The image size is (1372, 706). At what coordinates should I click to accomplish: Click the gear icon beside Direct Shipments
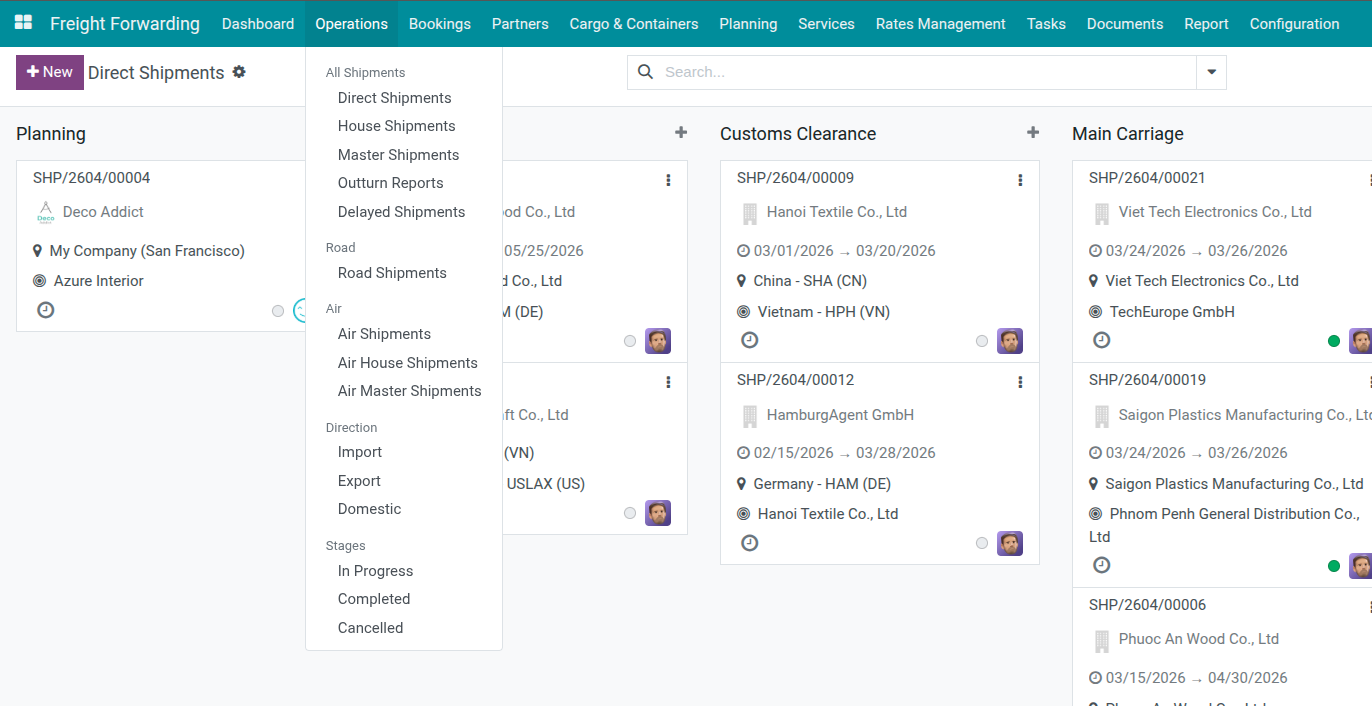[x=239, y=72]
